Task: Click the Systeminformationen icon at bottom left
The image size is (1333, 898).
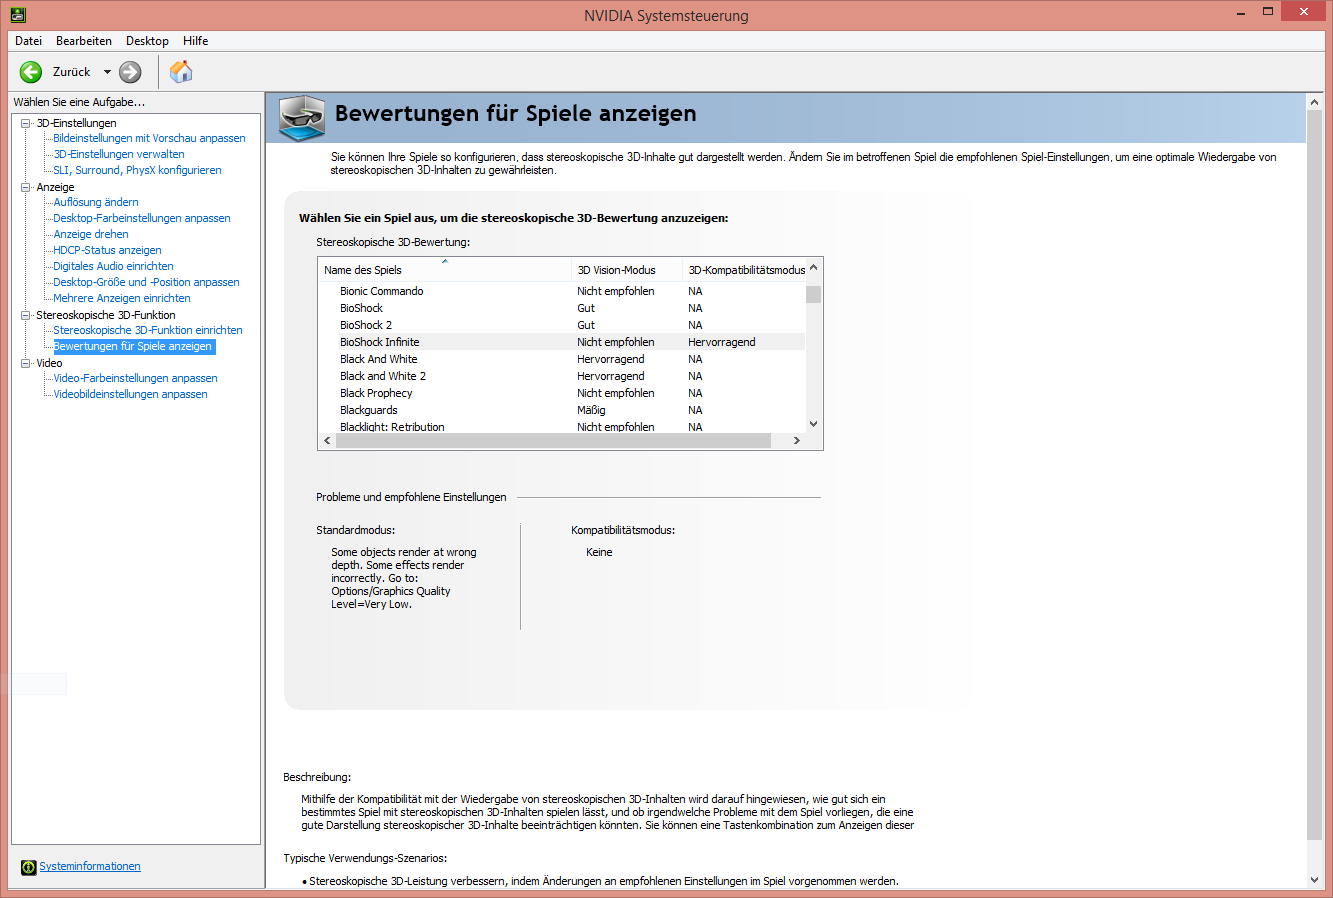Action: [28, 867]
